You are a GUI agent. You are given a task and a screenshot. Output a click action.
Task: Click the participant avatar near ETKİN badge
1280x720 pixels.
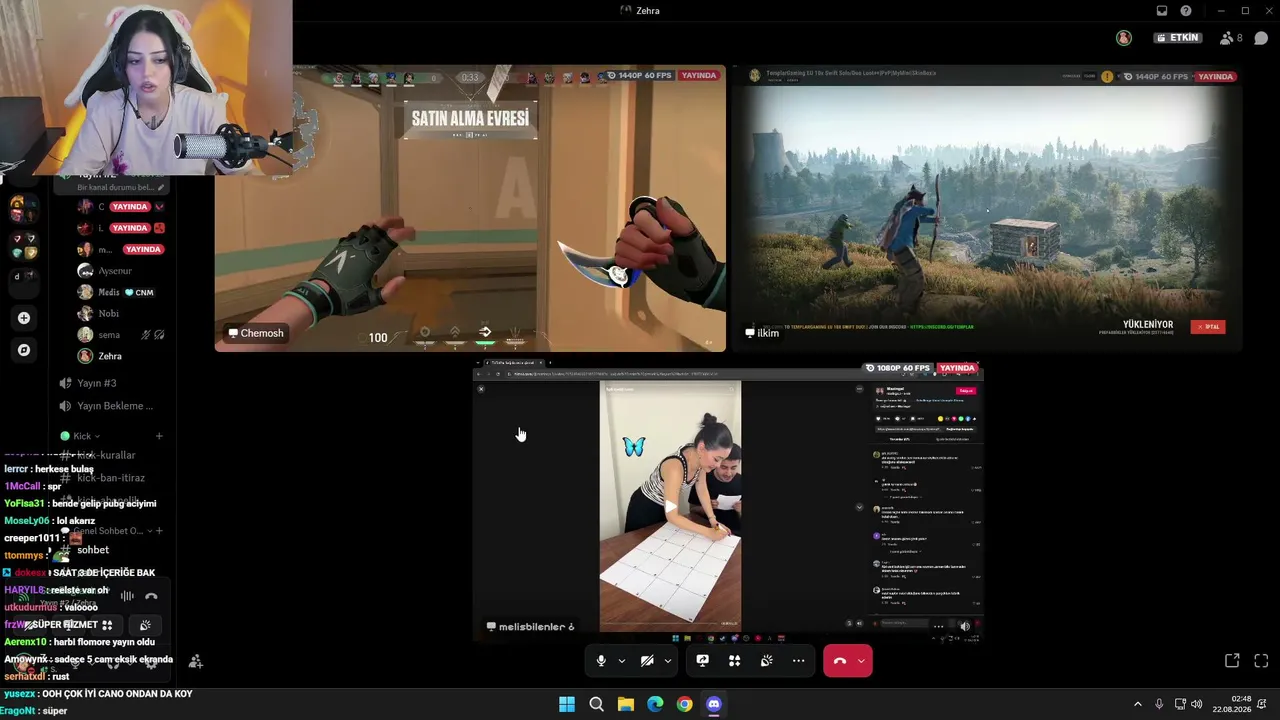[1124, 38]
